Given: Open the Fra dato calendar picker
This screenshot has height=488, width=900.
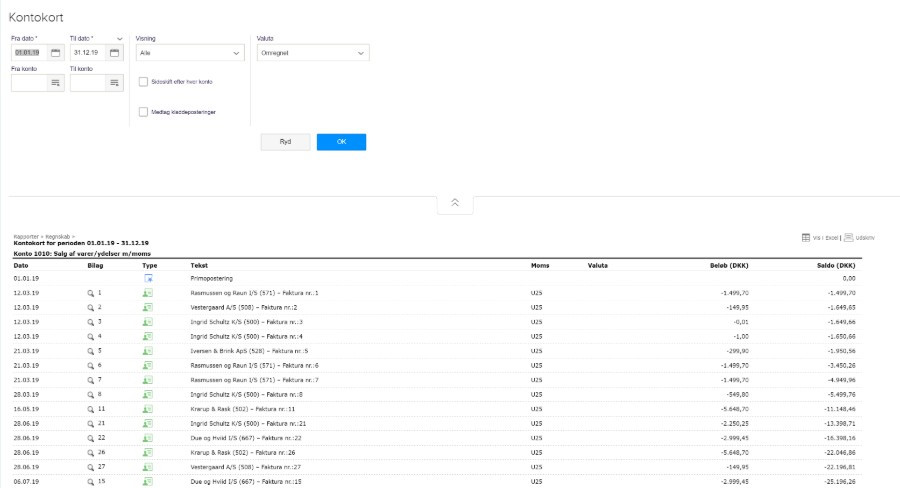Looking at the screenshot, I should pyautogui.click(x=55, y=52).
